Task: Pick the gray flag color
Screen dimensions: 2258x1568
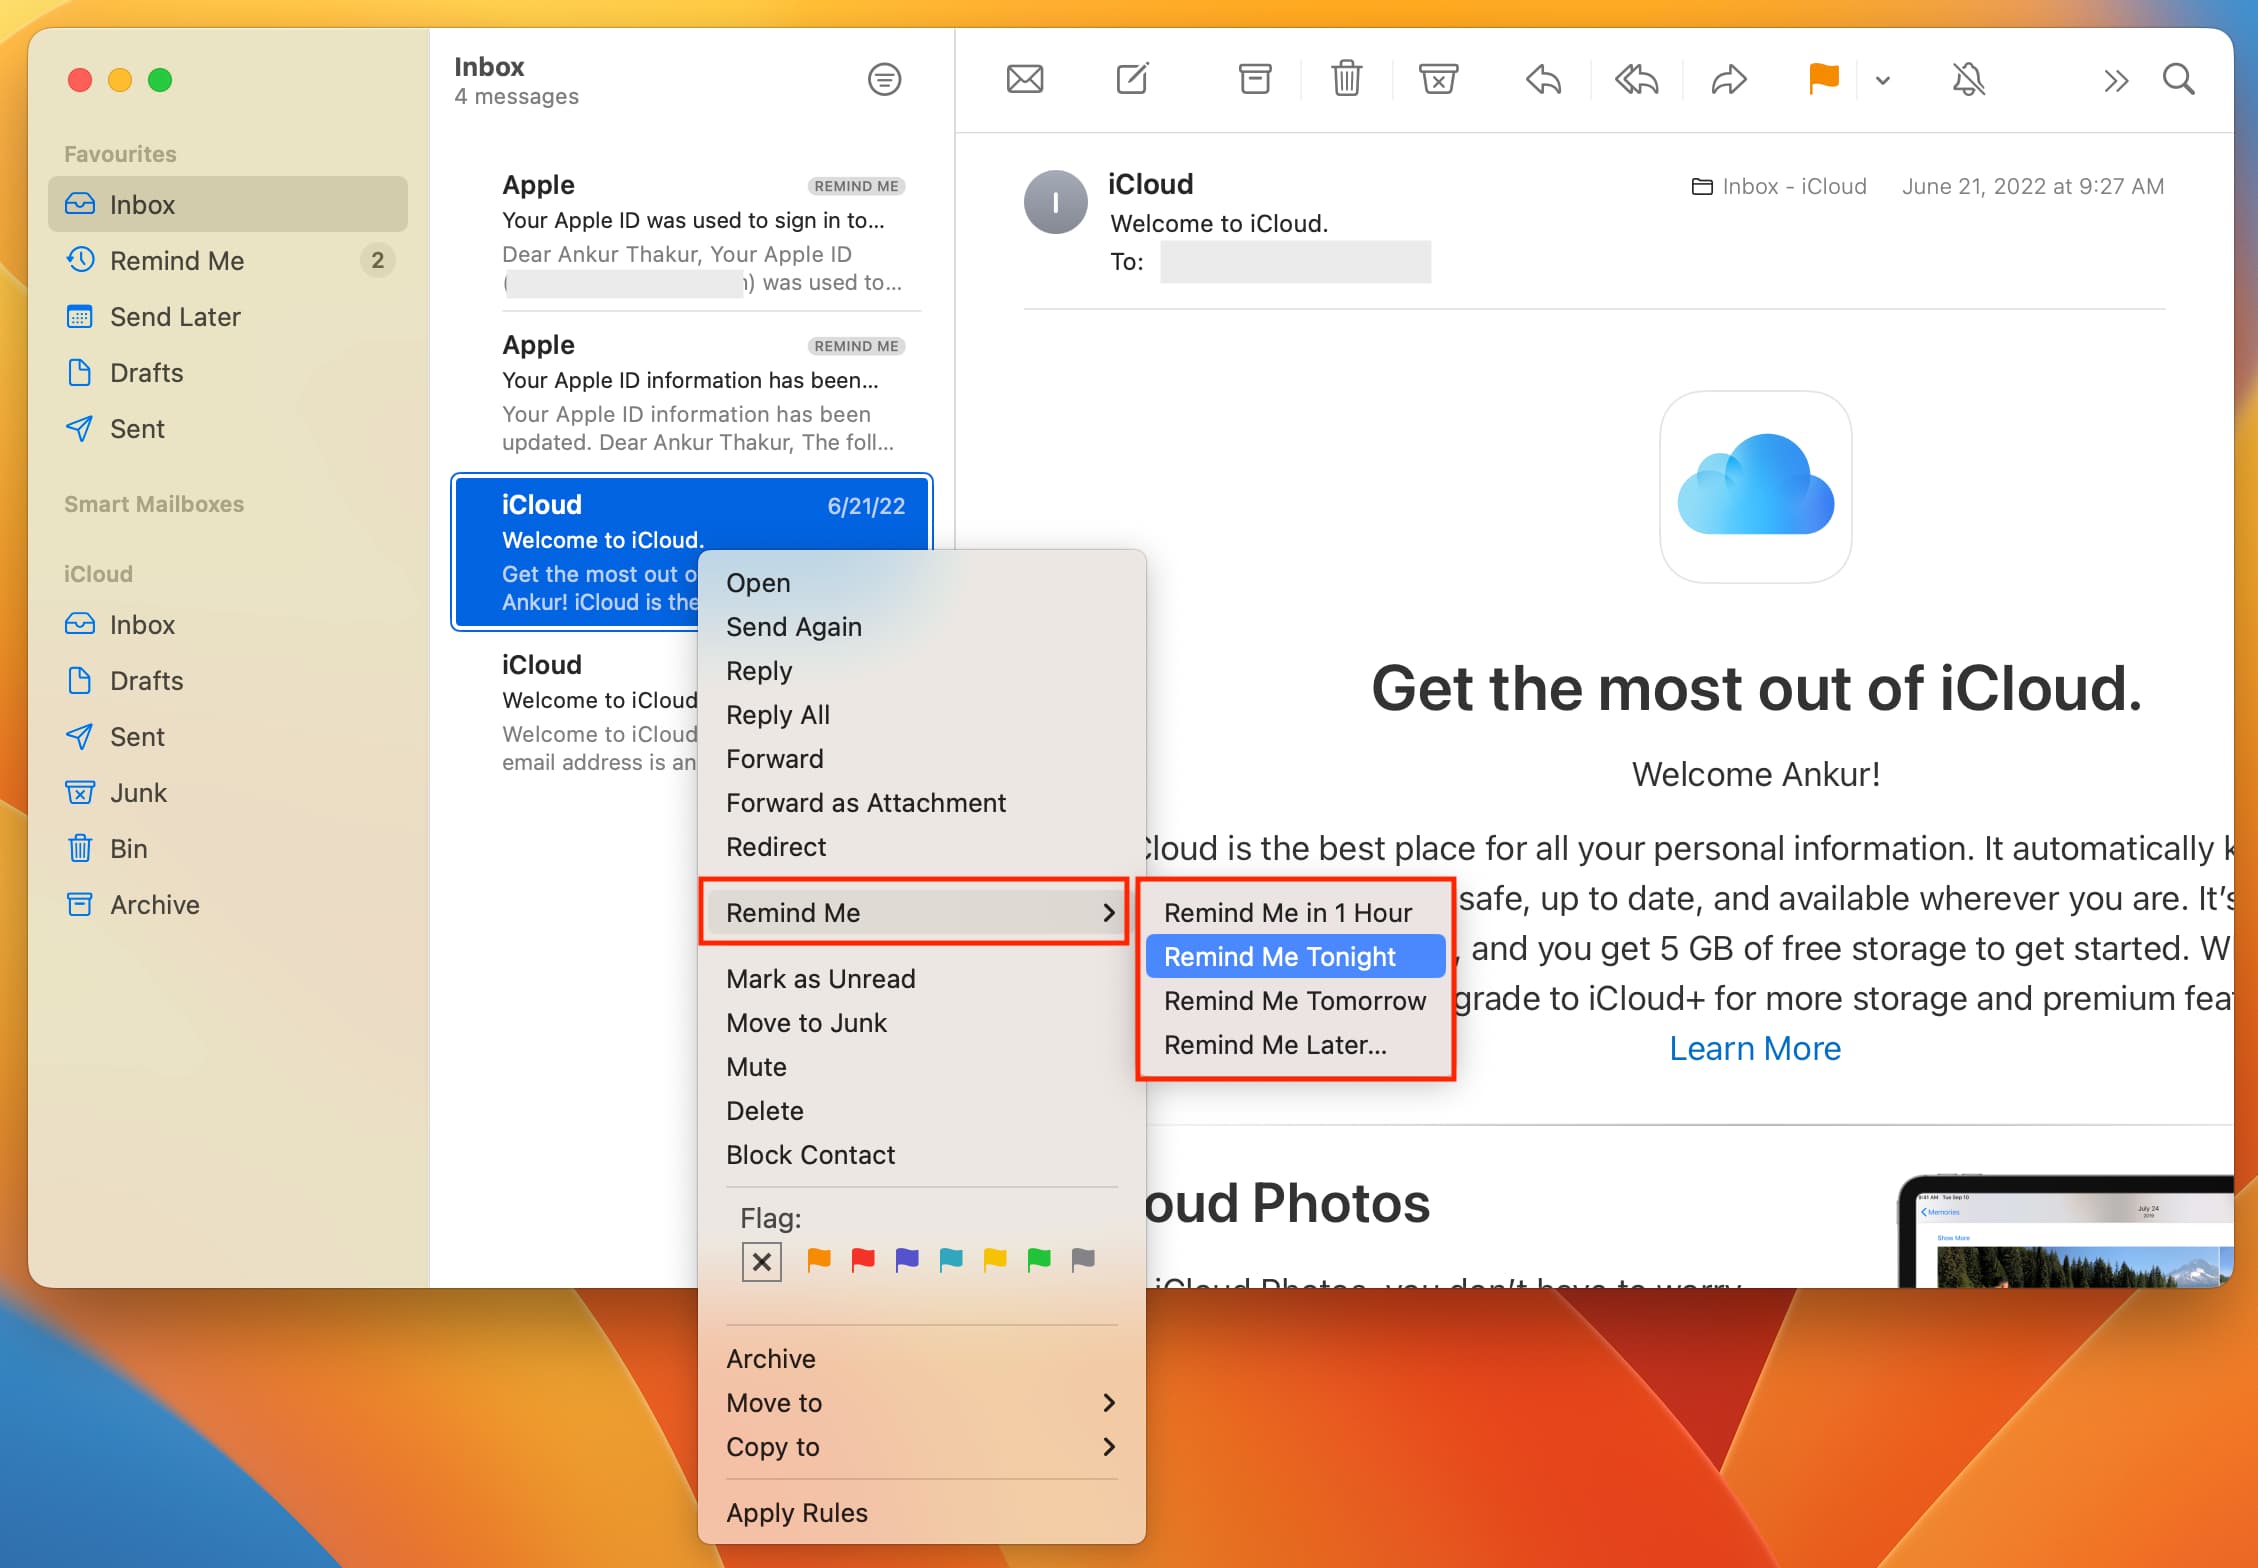Action: [1083, 1260]
